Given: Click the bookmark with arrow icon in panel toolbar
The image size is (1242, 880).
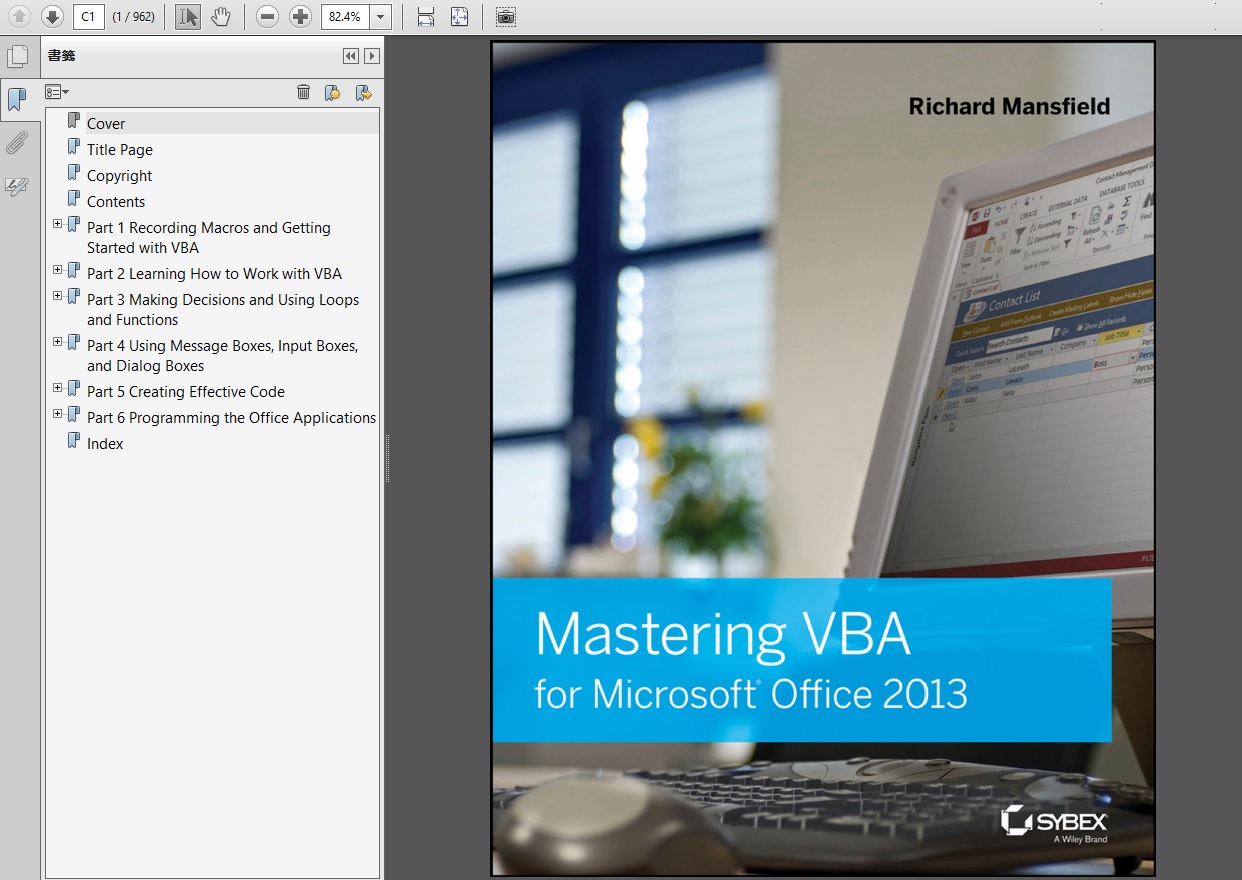Looking at the screenshot, I should 364,92.
